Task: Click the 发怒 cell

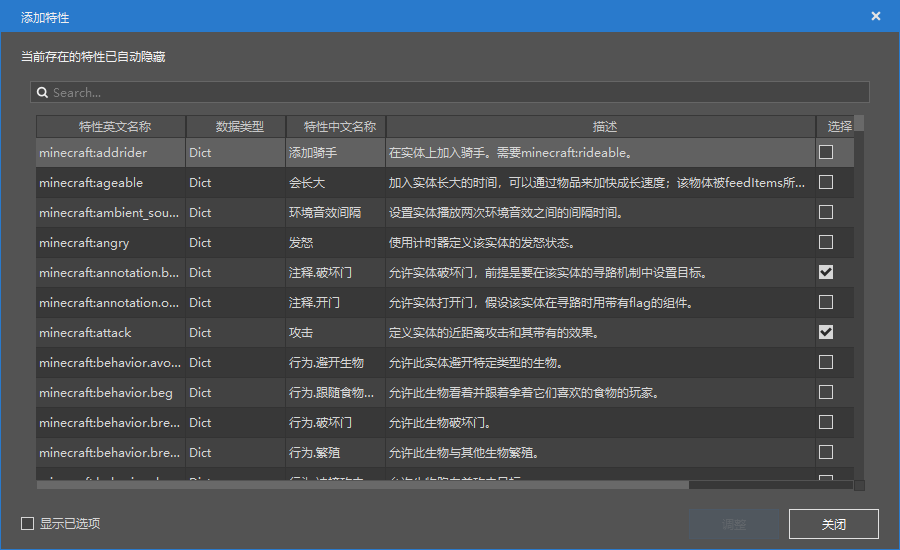Action: [336, 243]
